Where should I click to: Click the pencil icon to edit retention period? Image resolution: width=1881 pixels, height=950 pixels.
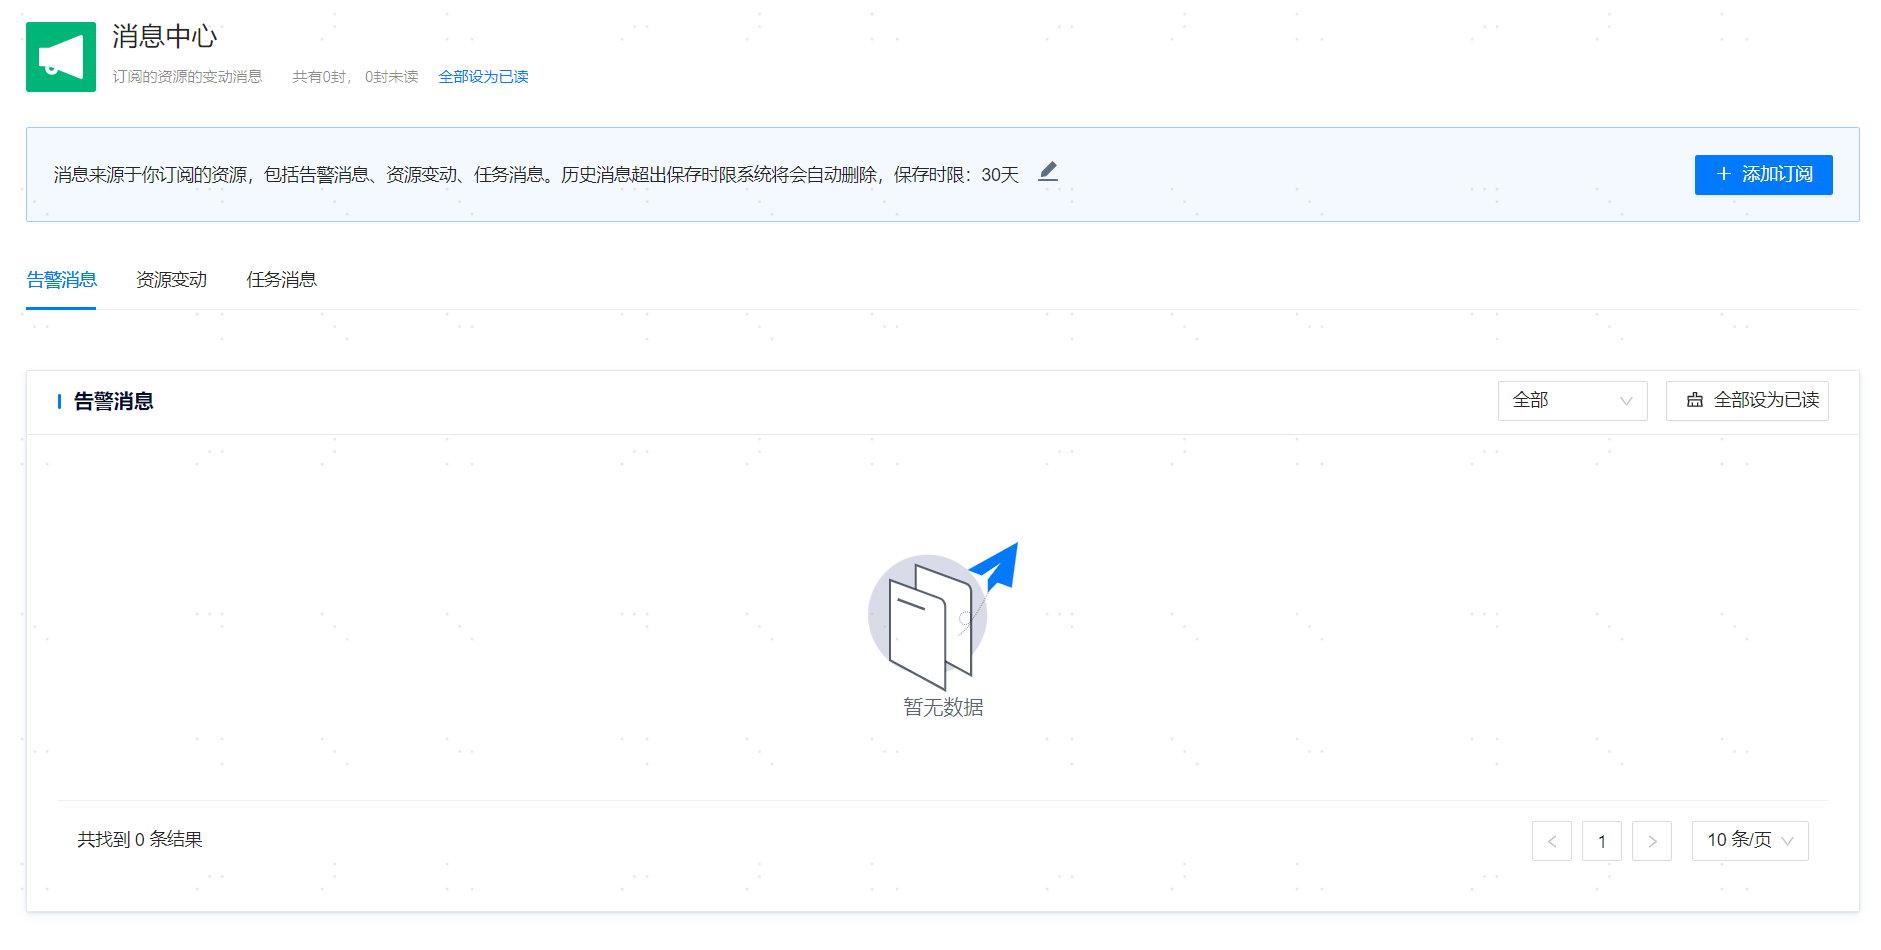(1047, 172)
